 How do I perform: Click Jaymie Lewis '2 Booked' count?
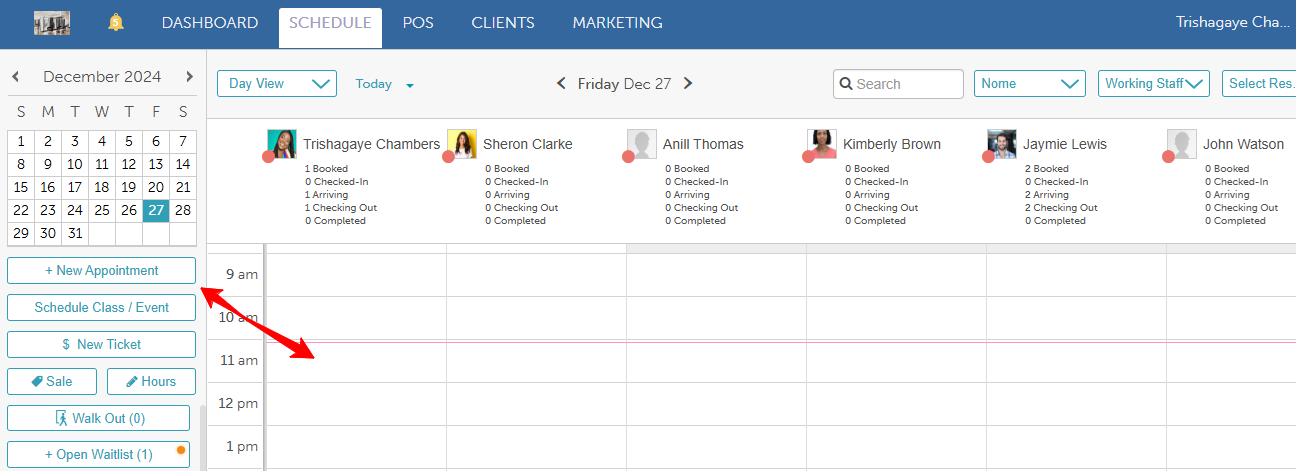pos(1046,169)
